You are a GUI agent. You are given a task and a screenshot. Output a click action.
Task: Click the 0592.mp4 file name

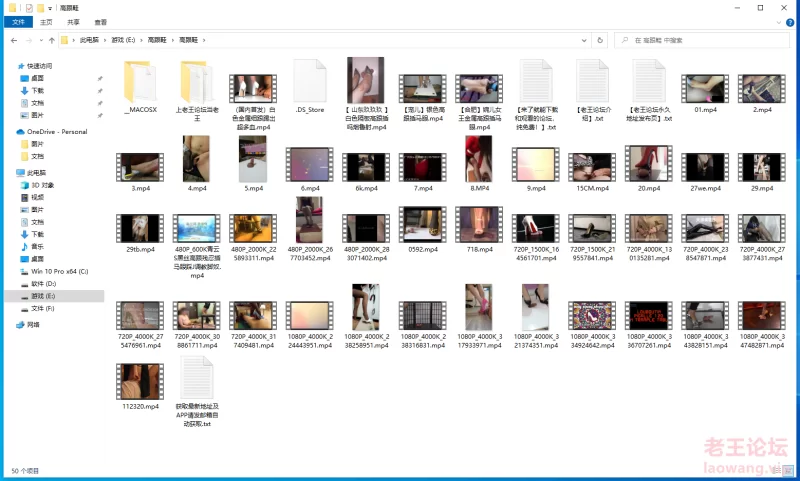click(x=423, y=249)
